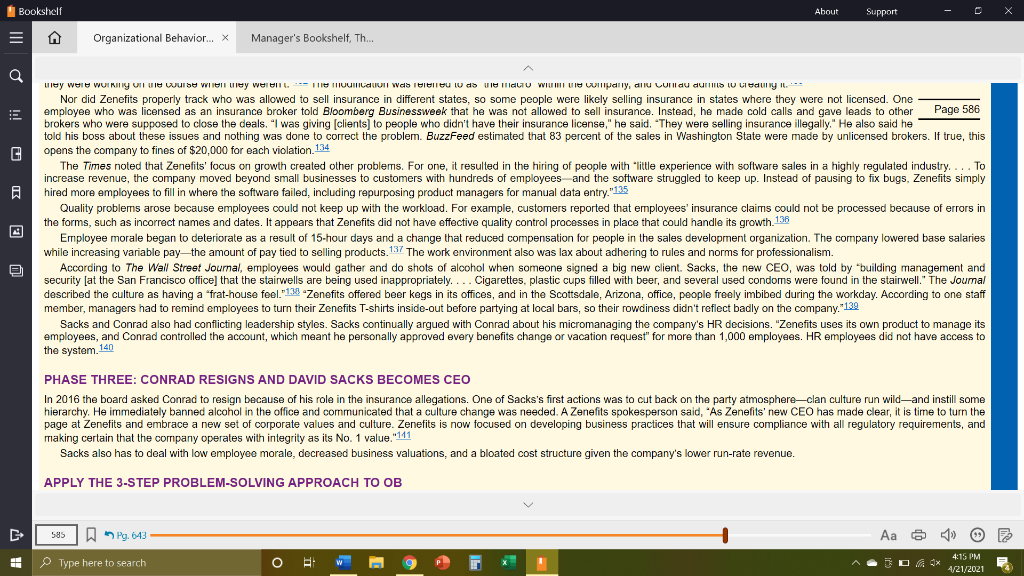Close the Organizational Behavior tab
Viewport: 1024px width, 576px height.
coord(225,38)
